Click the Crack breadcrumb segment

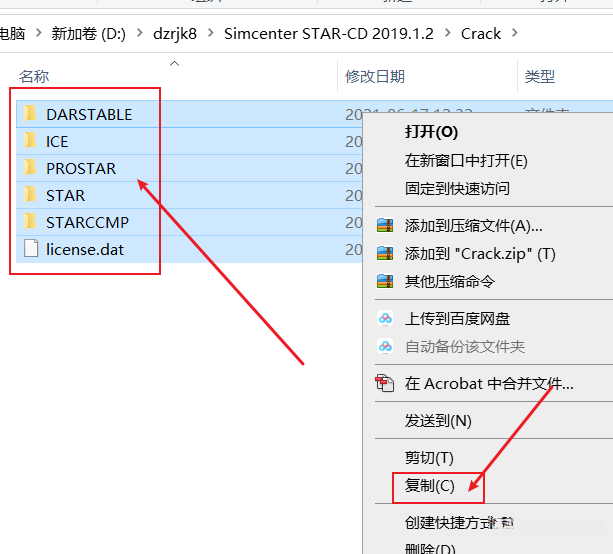481,34
